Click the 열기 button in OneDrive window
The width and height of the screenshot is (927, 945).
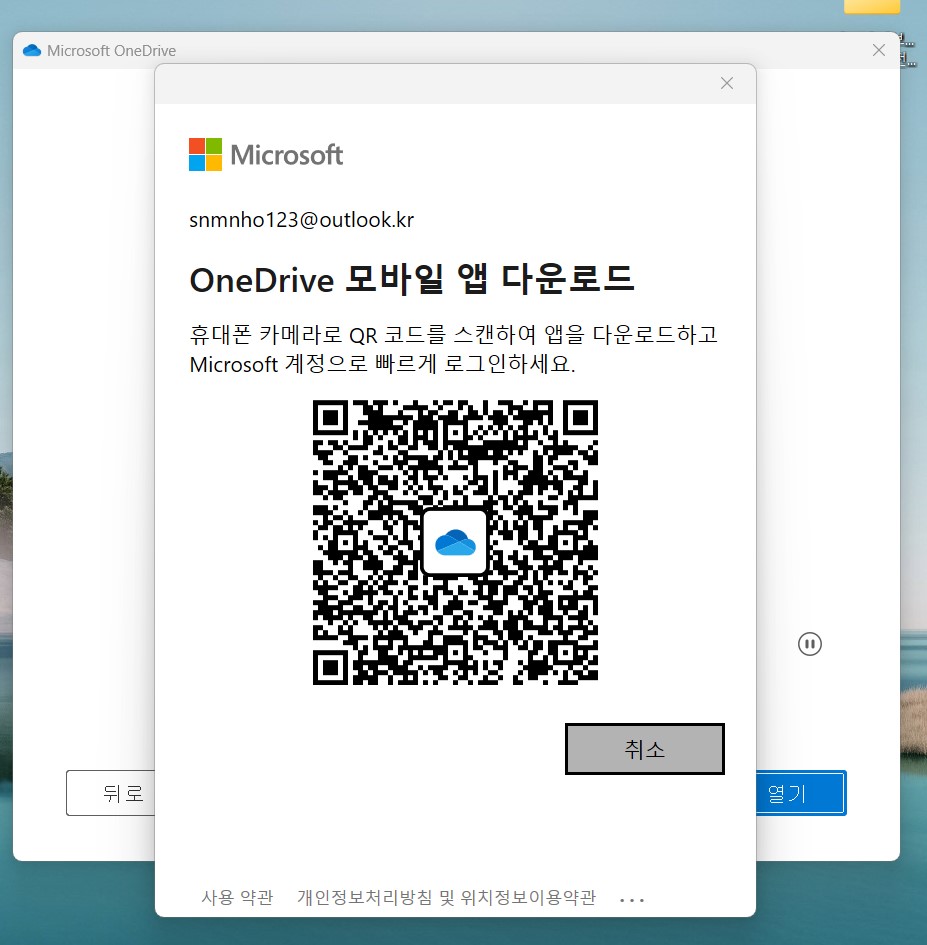pos(801,793)
